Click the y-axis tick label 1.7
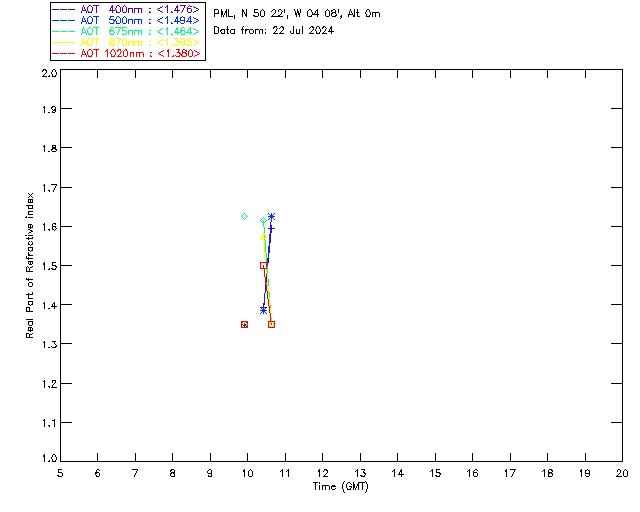Image resolution: width=640 pixels, height=512 pixels. click(x=49, y=188)
